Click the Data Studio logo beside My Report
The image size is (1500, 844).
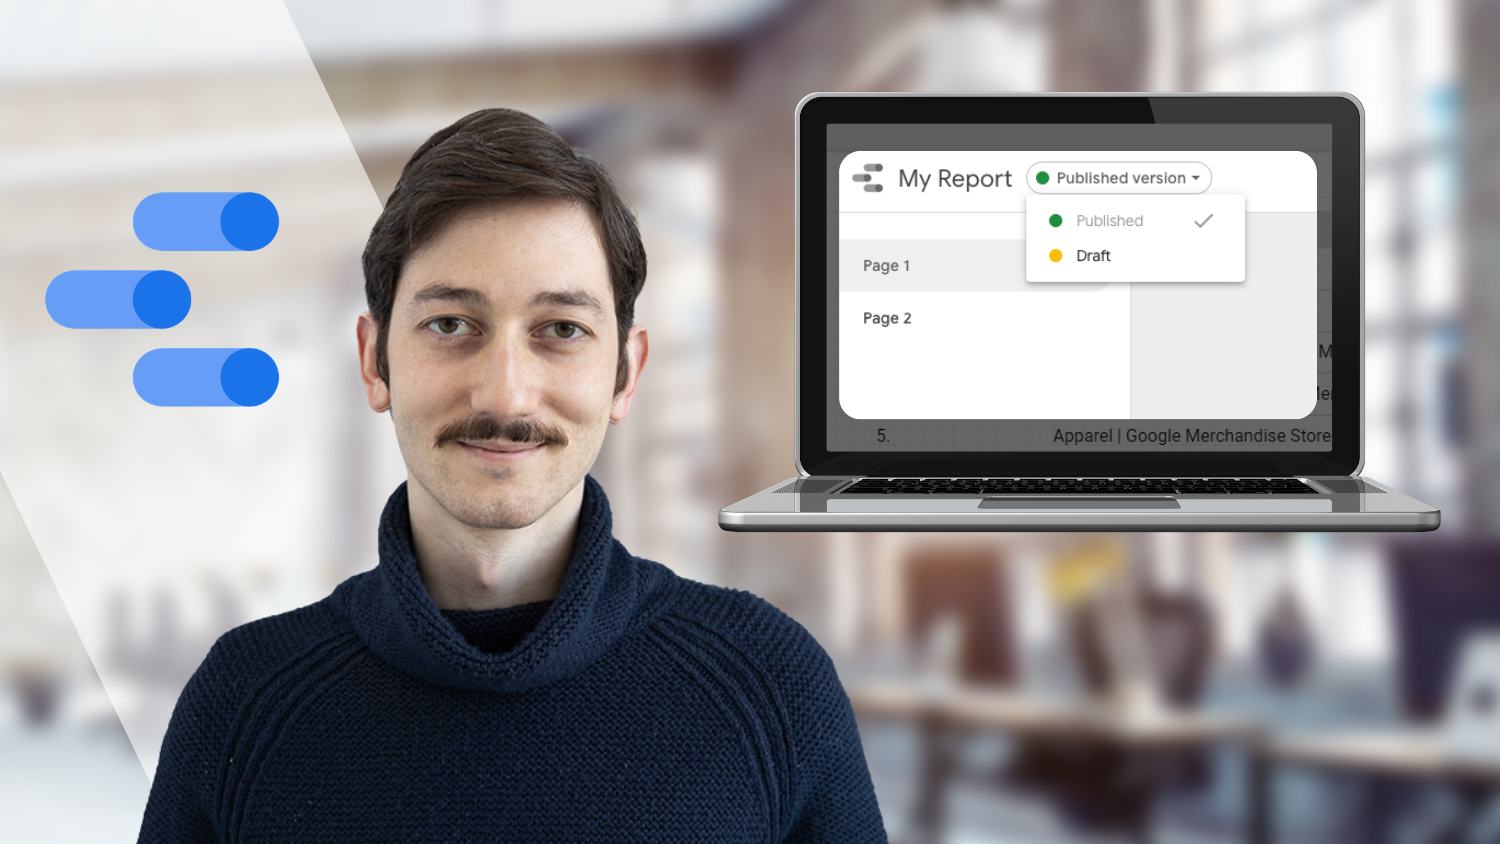868,178
